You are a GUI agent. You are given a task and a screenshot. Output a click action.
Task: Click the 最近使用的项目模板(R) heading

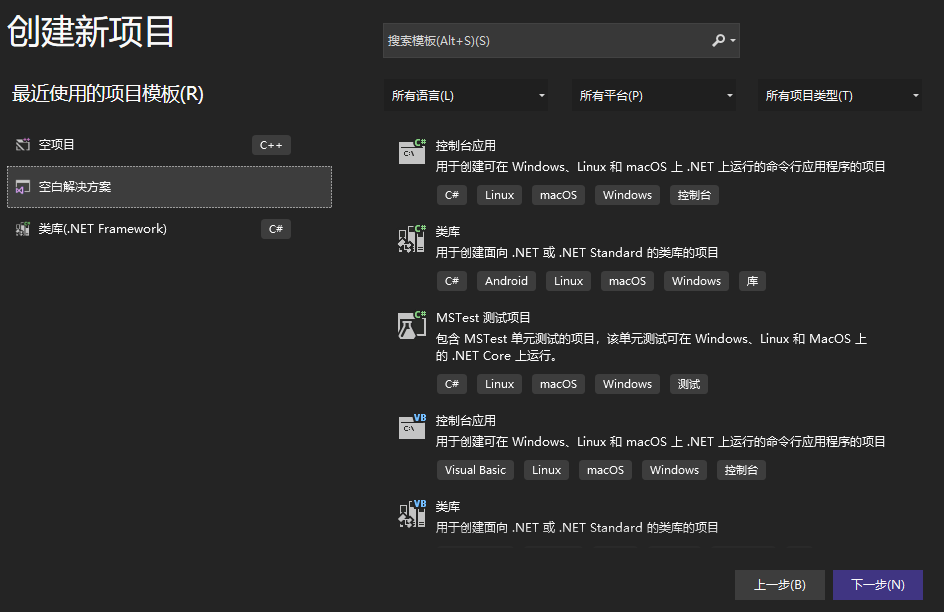pos(108,94)
